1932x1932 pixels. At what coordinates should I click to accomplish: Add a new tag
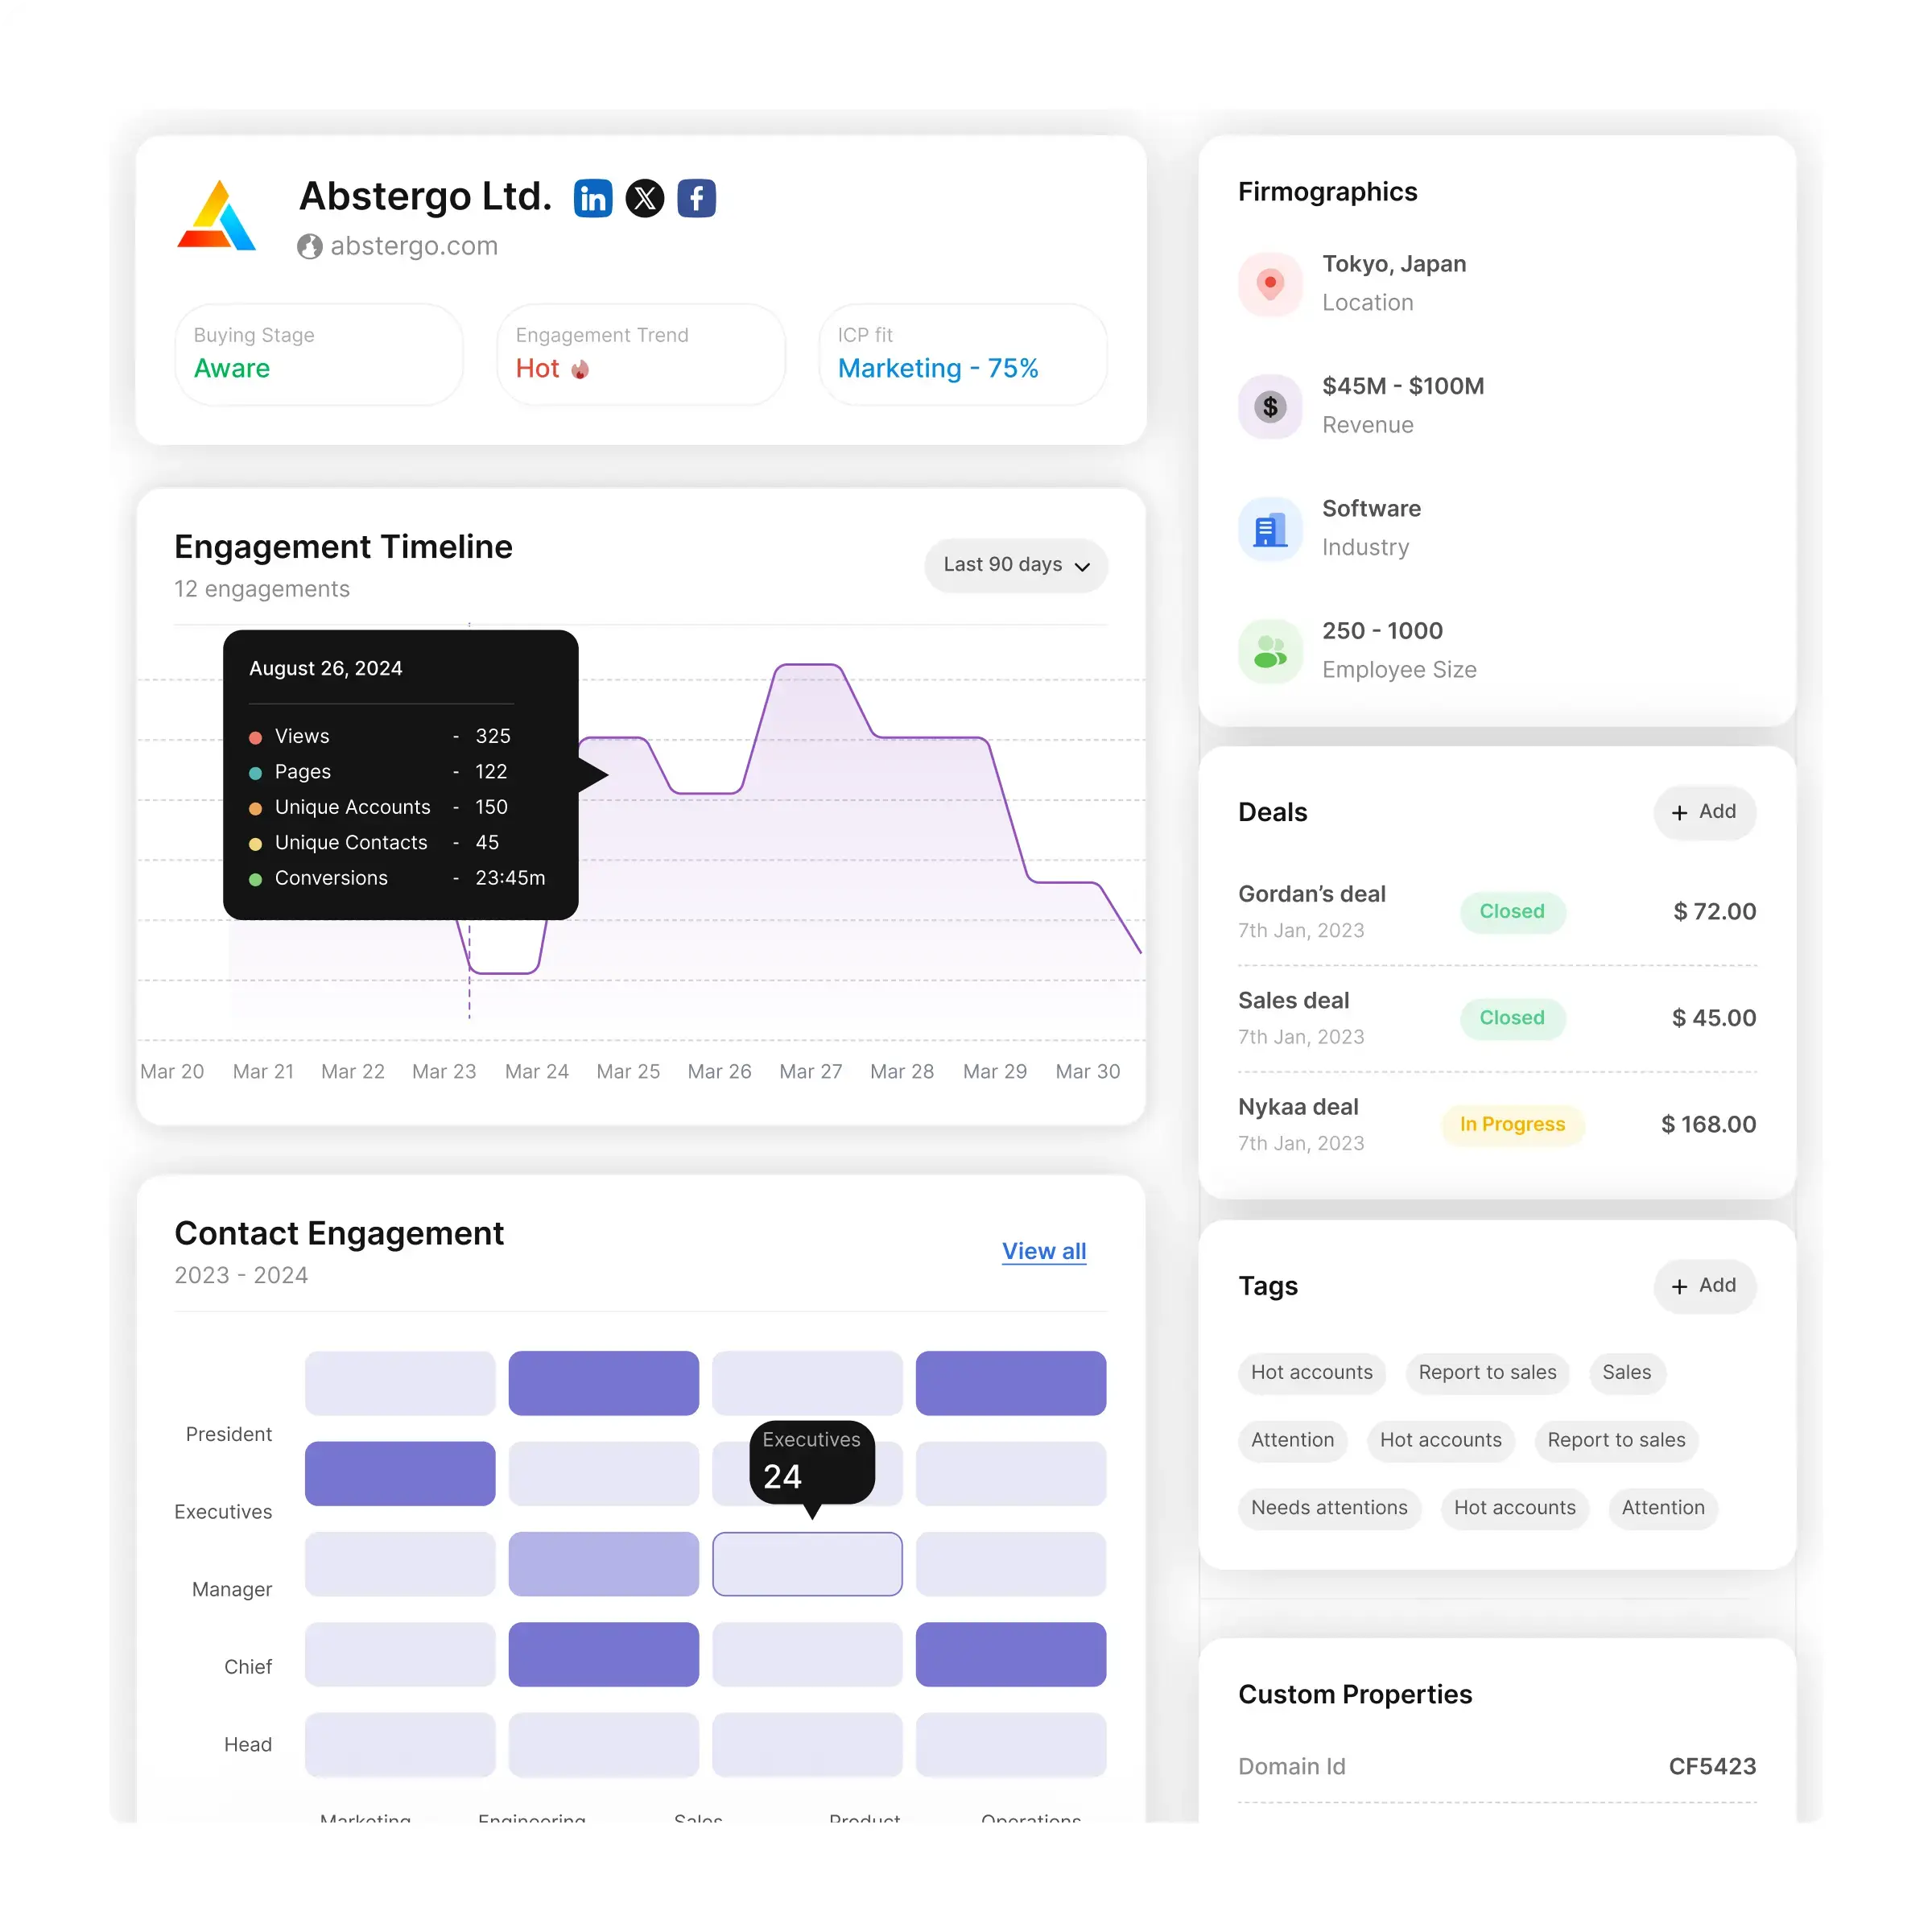(1704, 1286)
